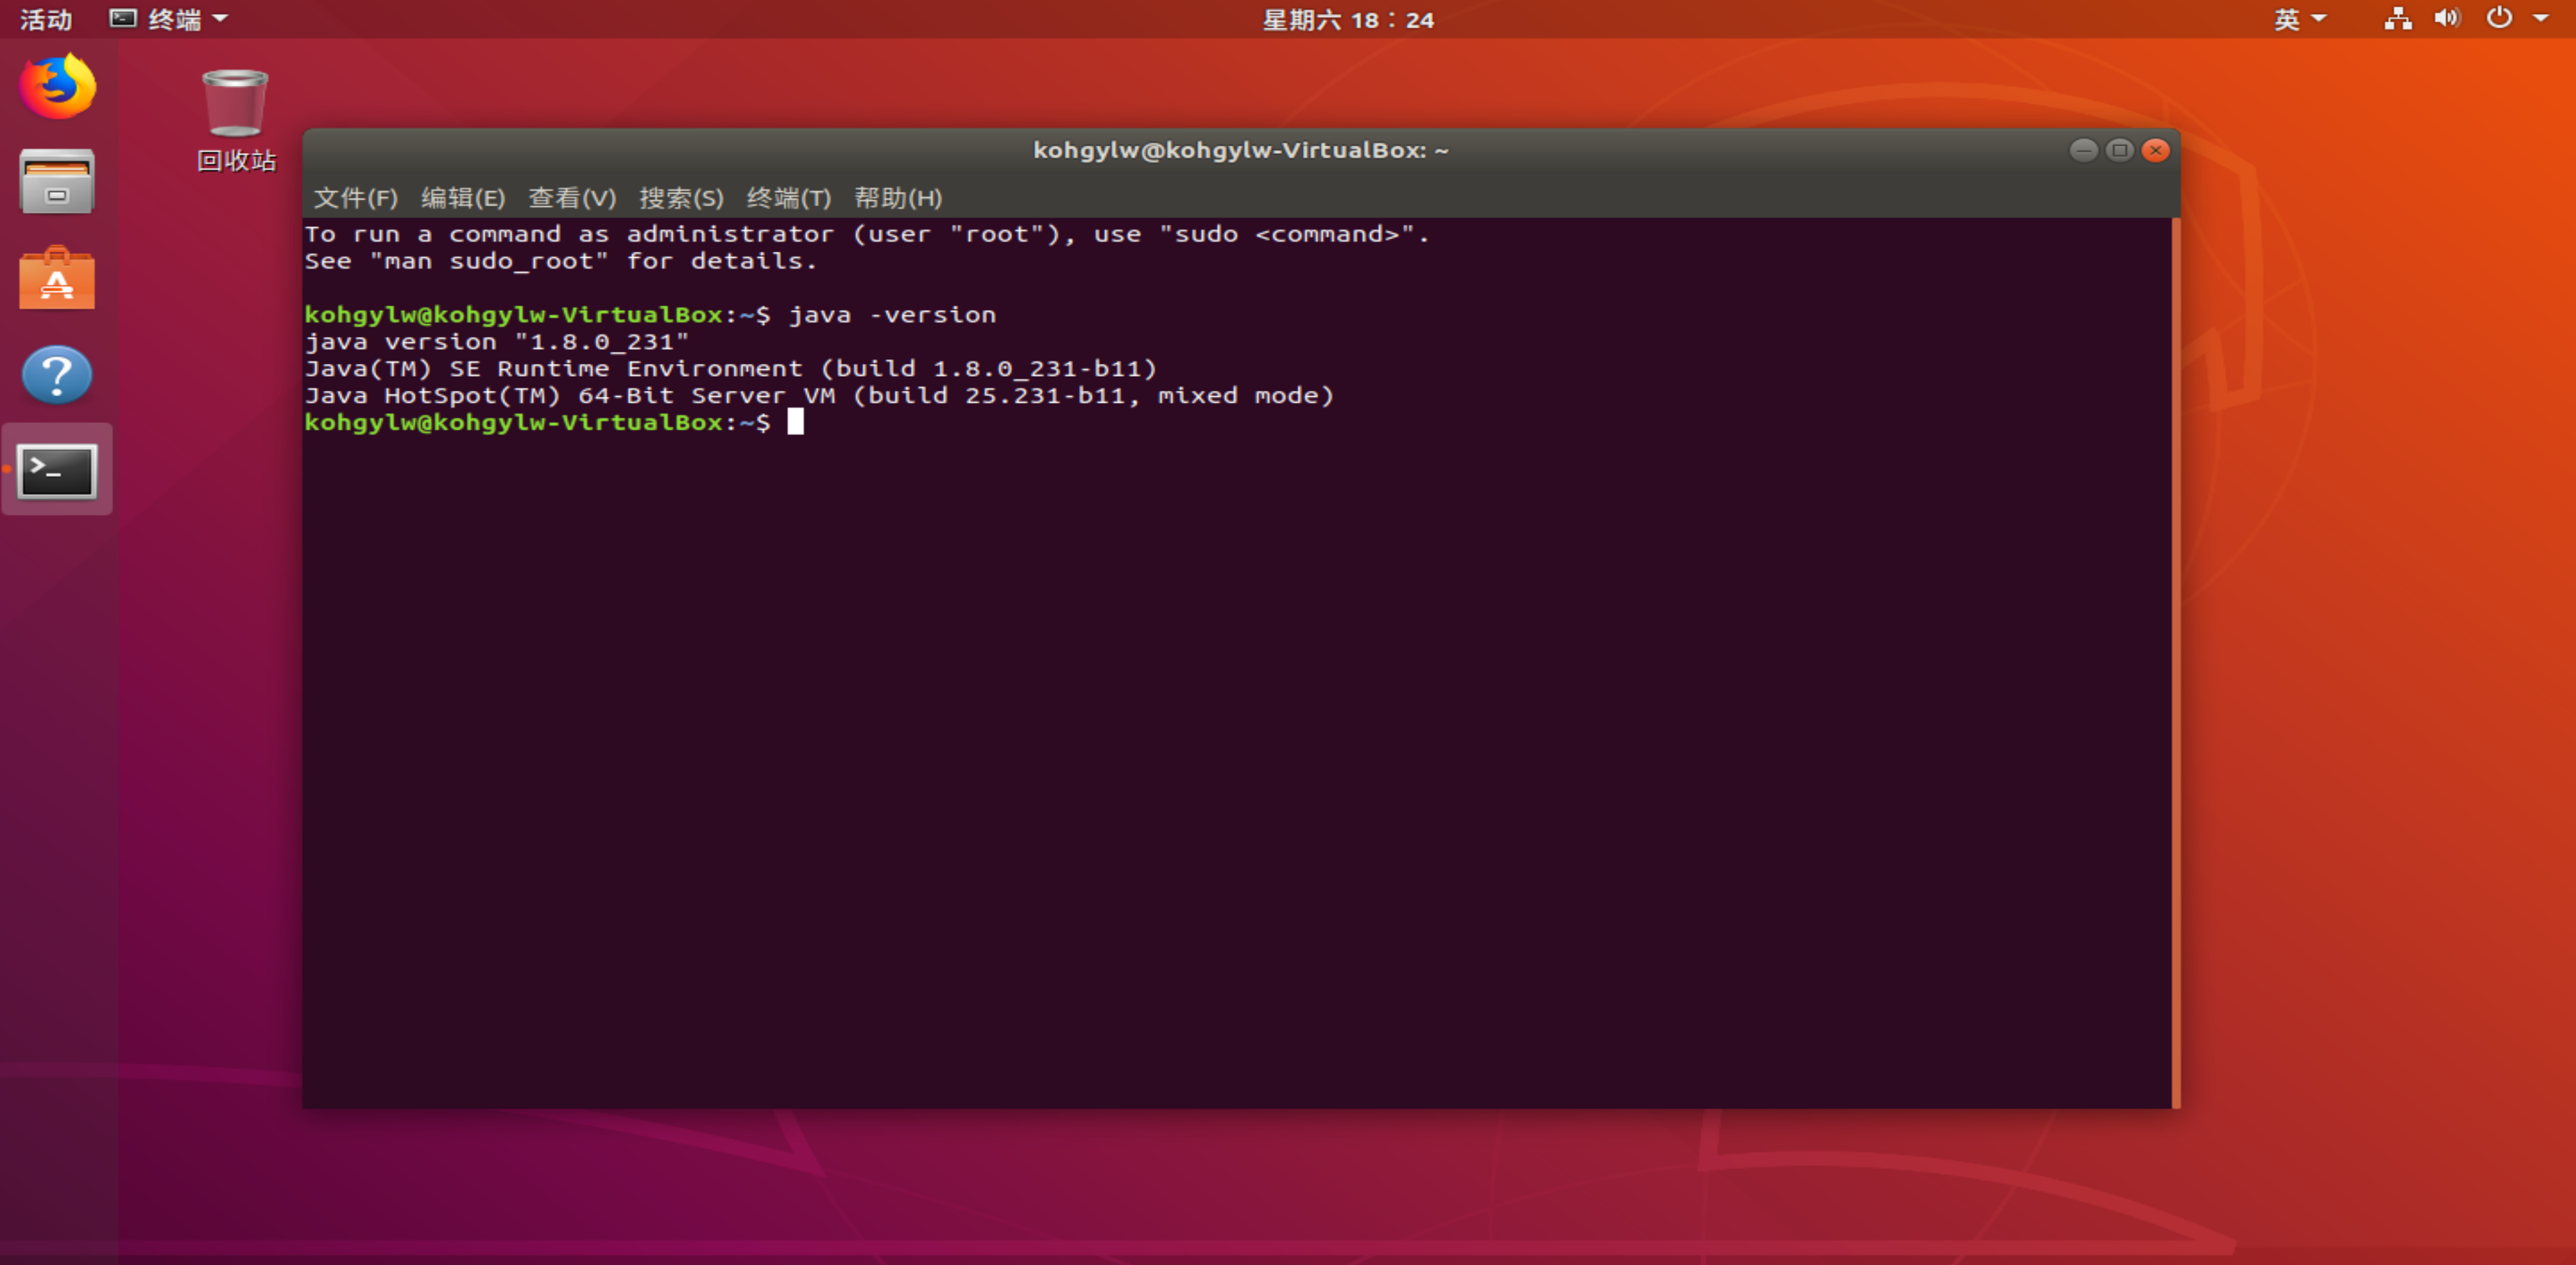Click the 星期六 18:24 clock
Viewport: 2576px width, 1265px height.
coord(1348,19)
